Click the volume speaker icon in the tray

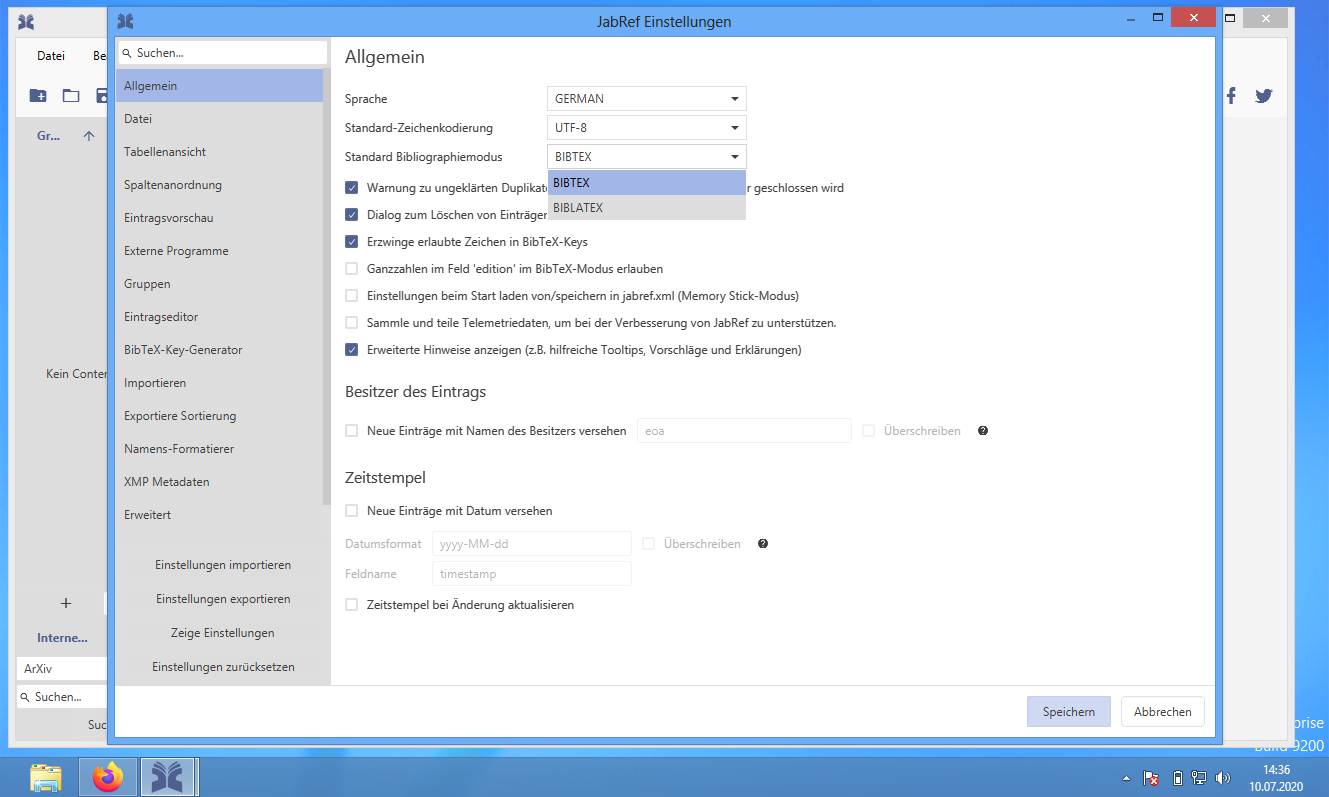[1223, 778]
